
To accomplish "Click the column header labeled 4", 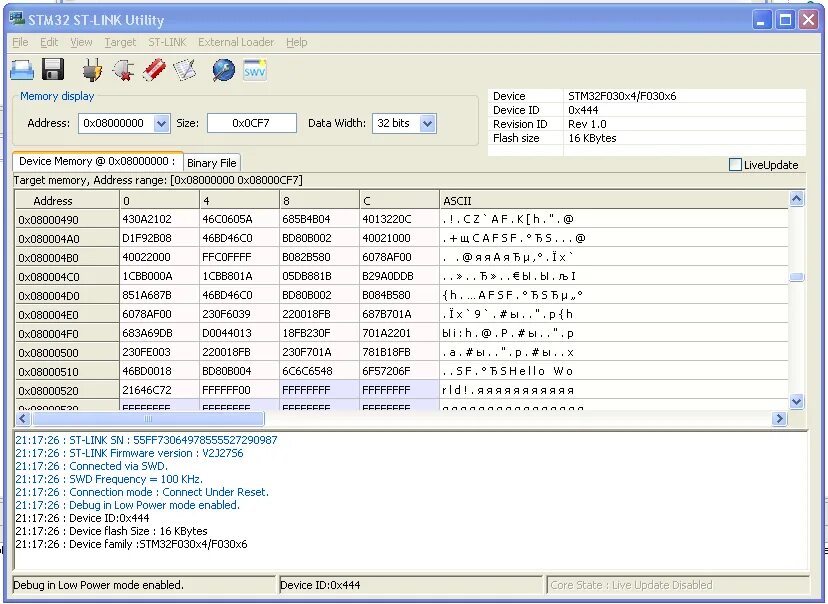I will pos(239,201).
